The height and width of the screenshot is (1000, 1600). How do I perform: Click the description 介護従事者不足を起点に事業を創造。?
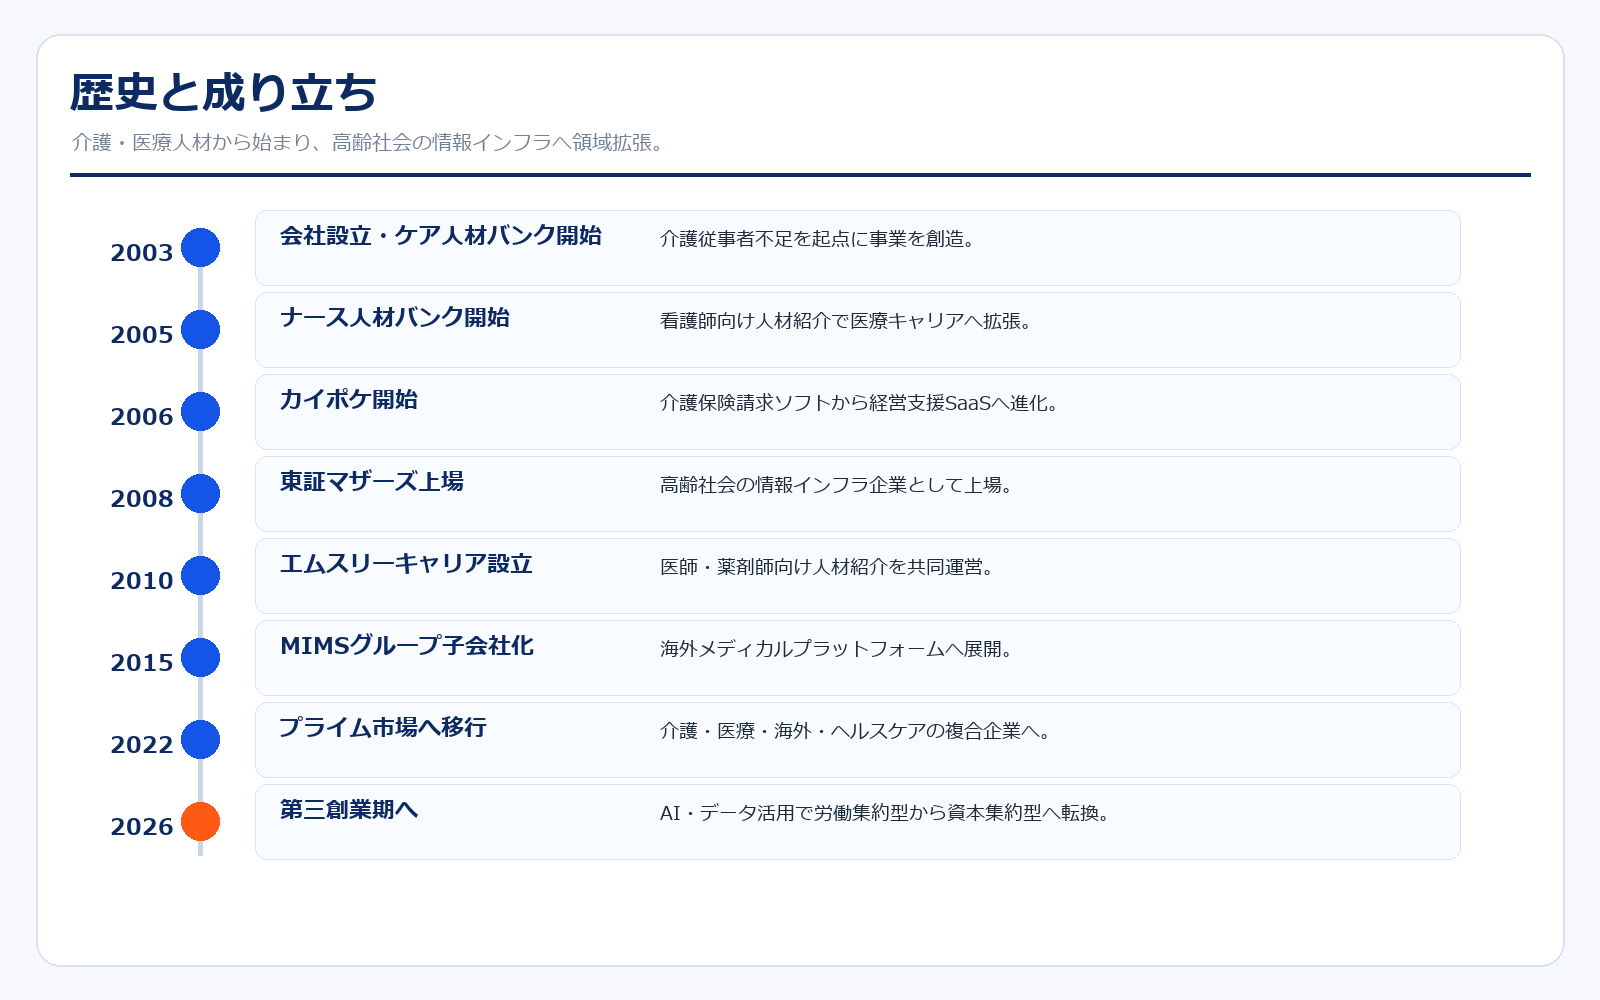click(x=818, y=239)
